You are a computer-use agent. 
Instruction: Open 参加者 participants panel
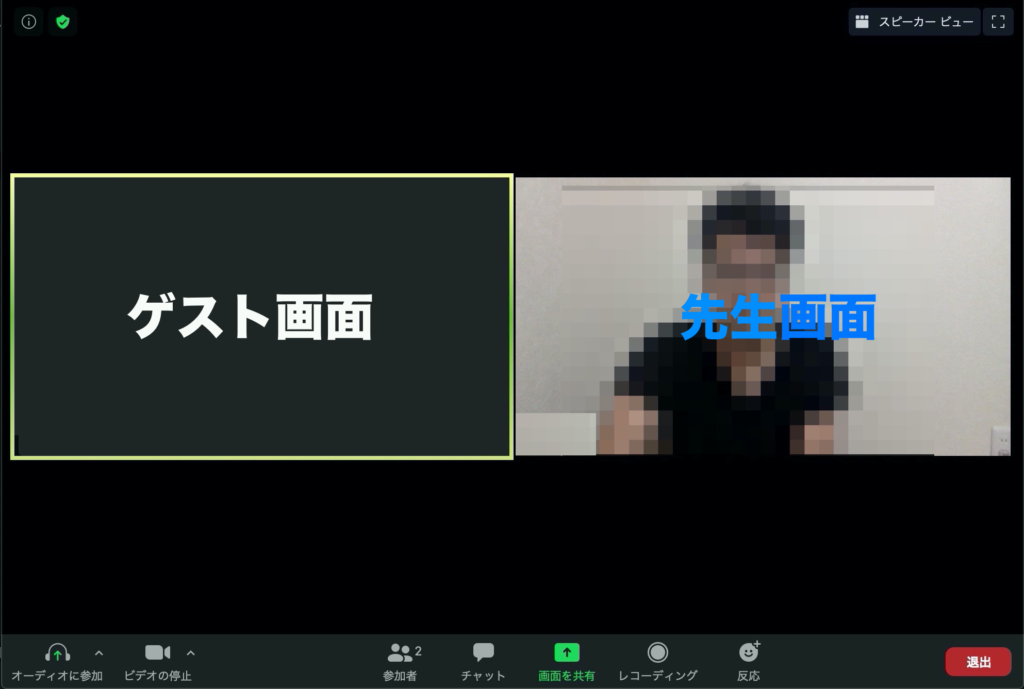(400, 661)
